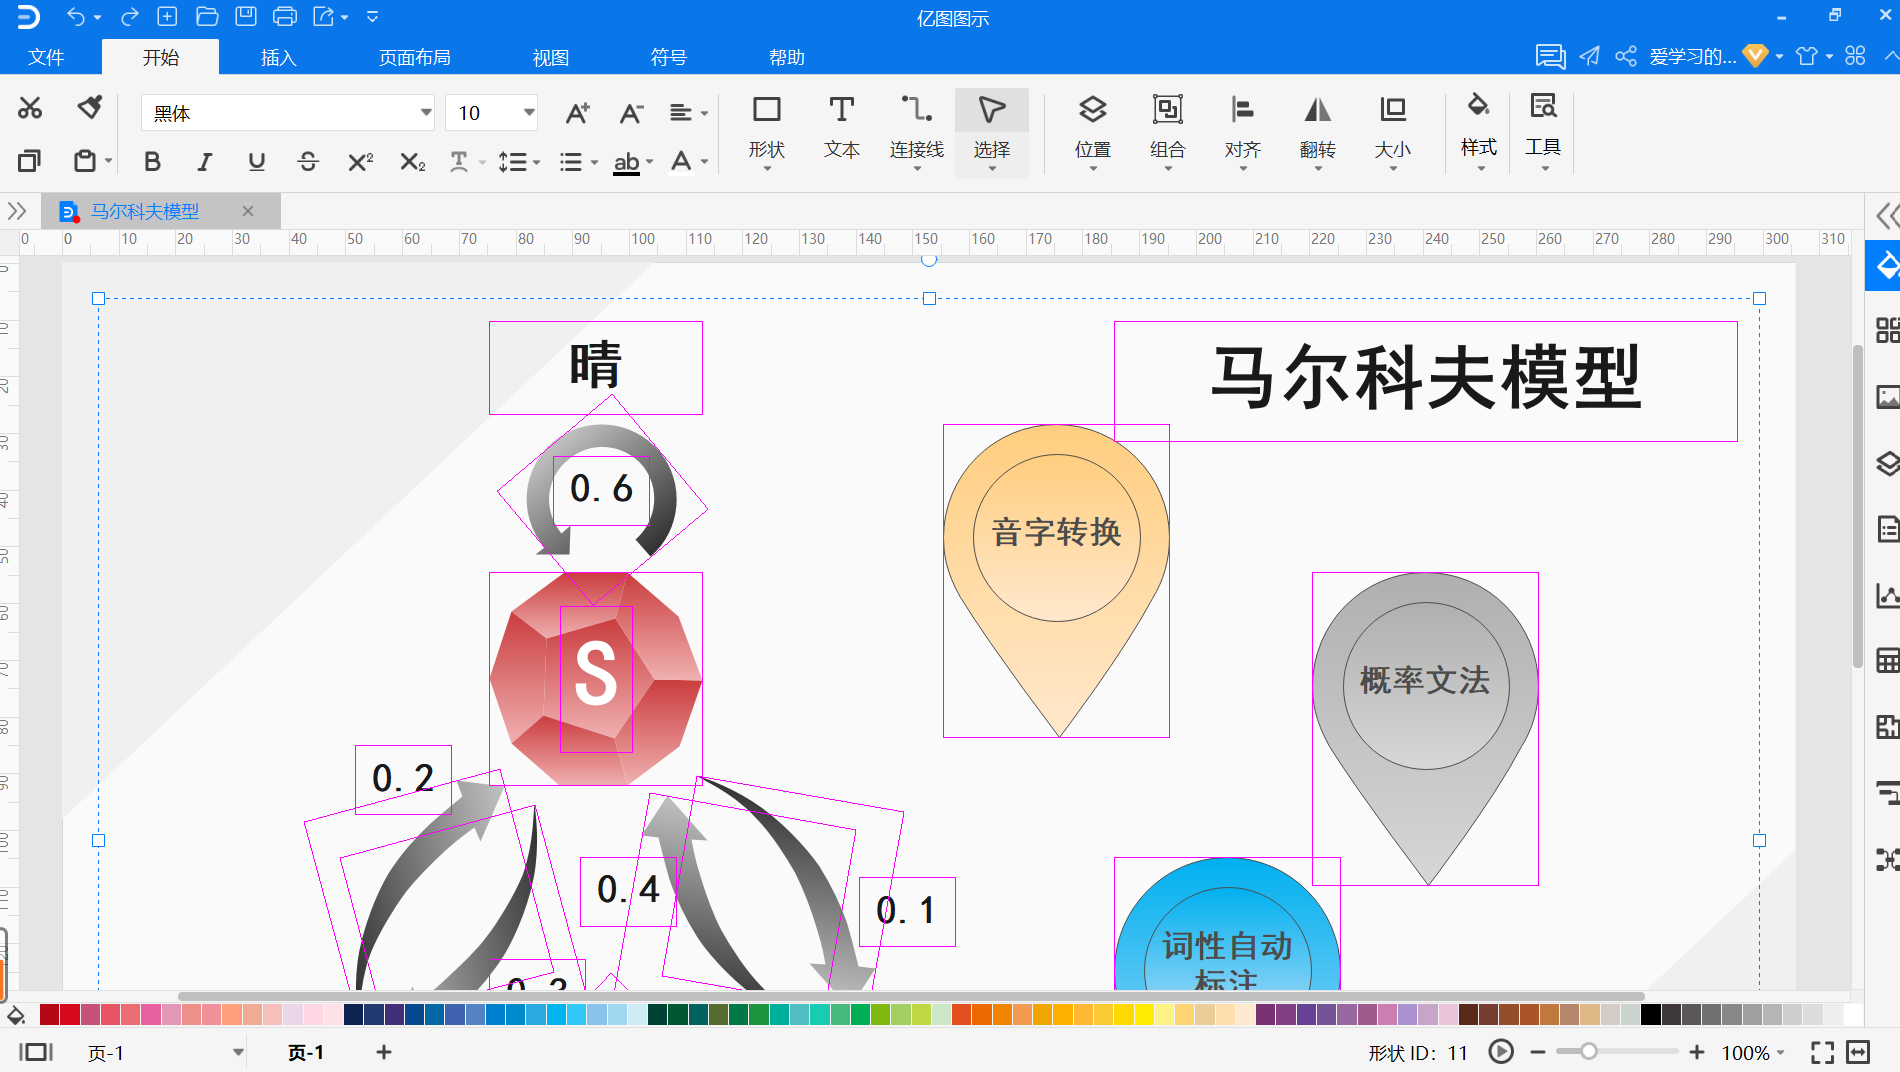Toggle italic formatting

[205, 161]
